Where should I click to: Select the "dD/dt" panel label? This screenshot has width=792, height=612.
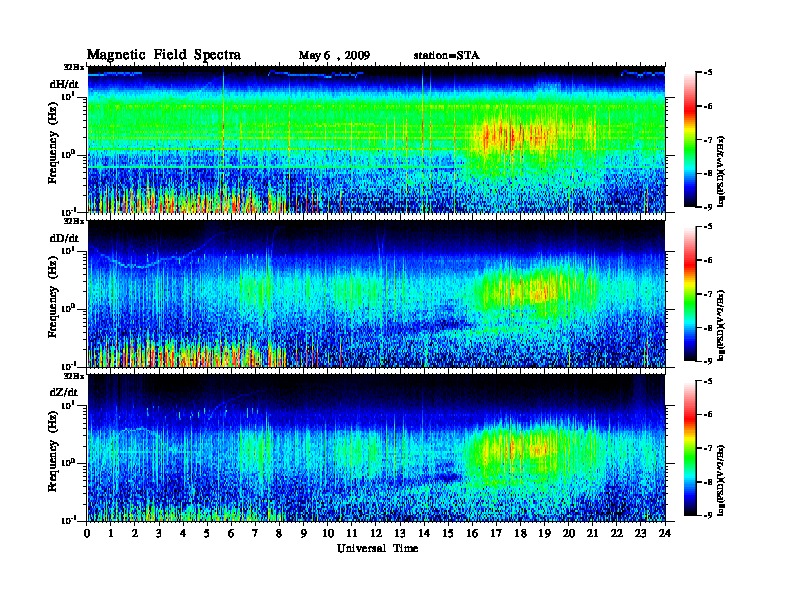tap(64, 238)
